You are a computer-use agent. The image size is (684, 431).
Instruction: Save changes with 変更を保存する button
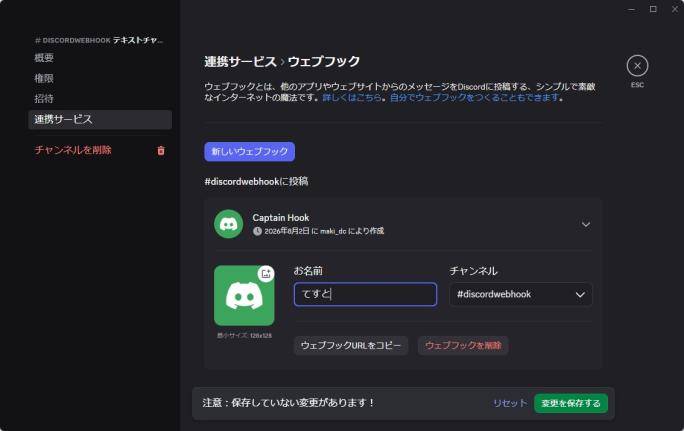[x=571, y=404]
